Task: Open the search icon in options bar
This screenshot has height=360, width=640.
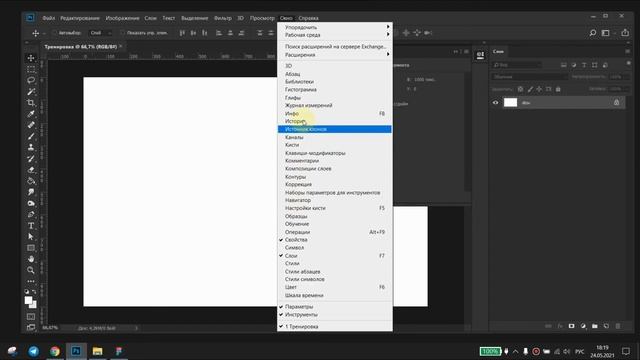Action: [x=593, y=33]
